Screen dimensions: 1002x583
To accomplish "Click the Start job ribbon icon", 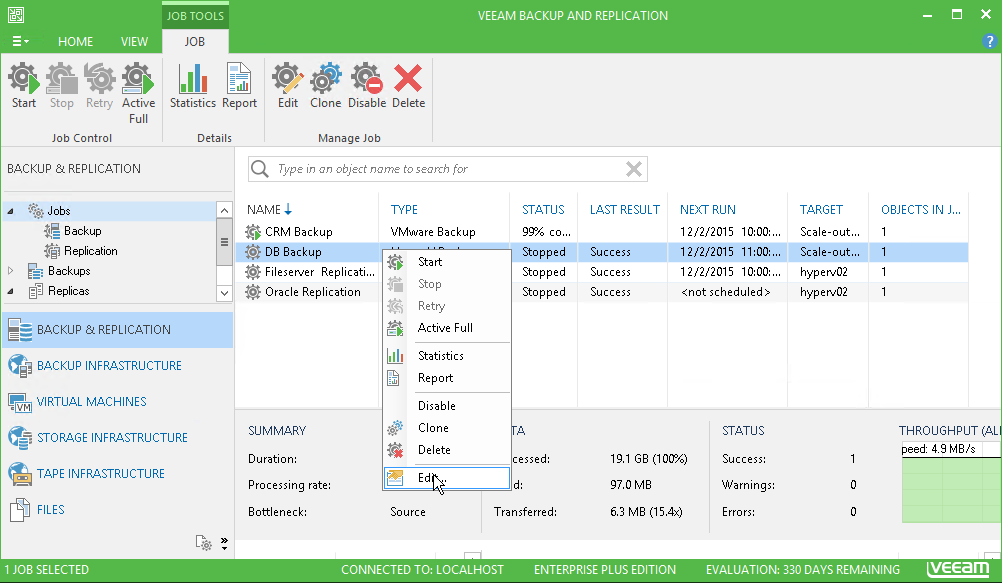I will click(24, 86).
